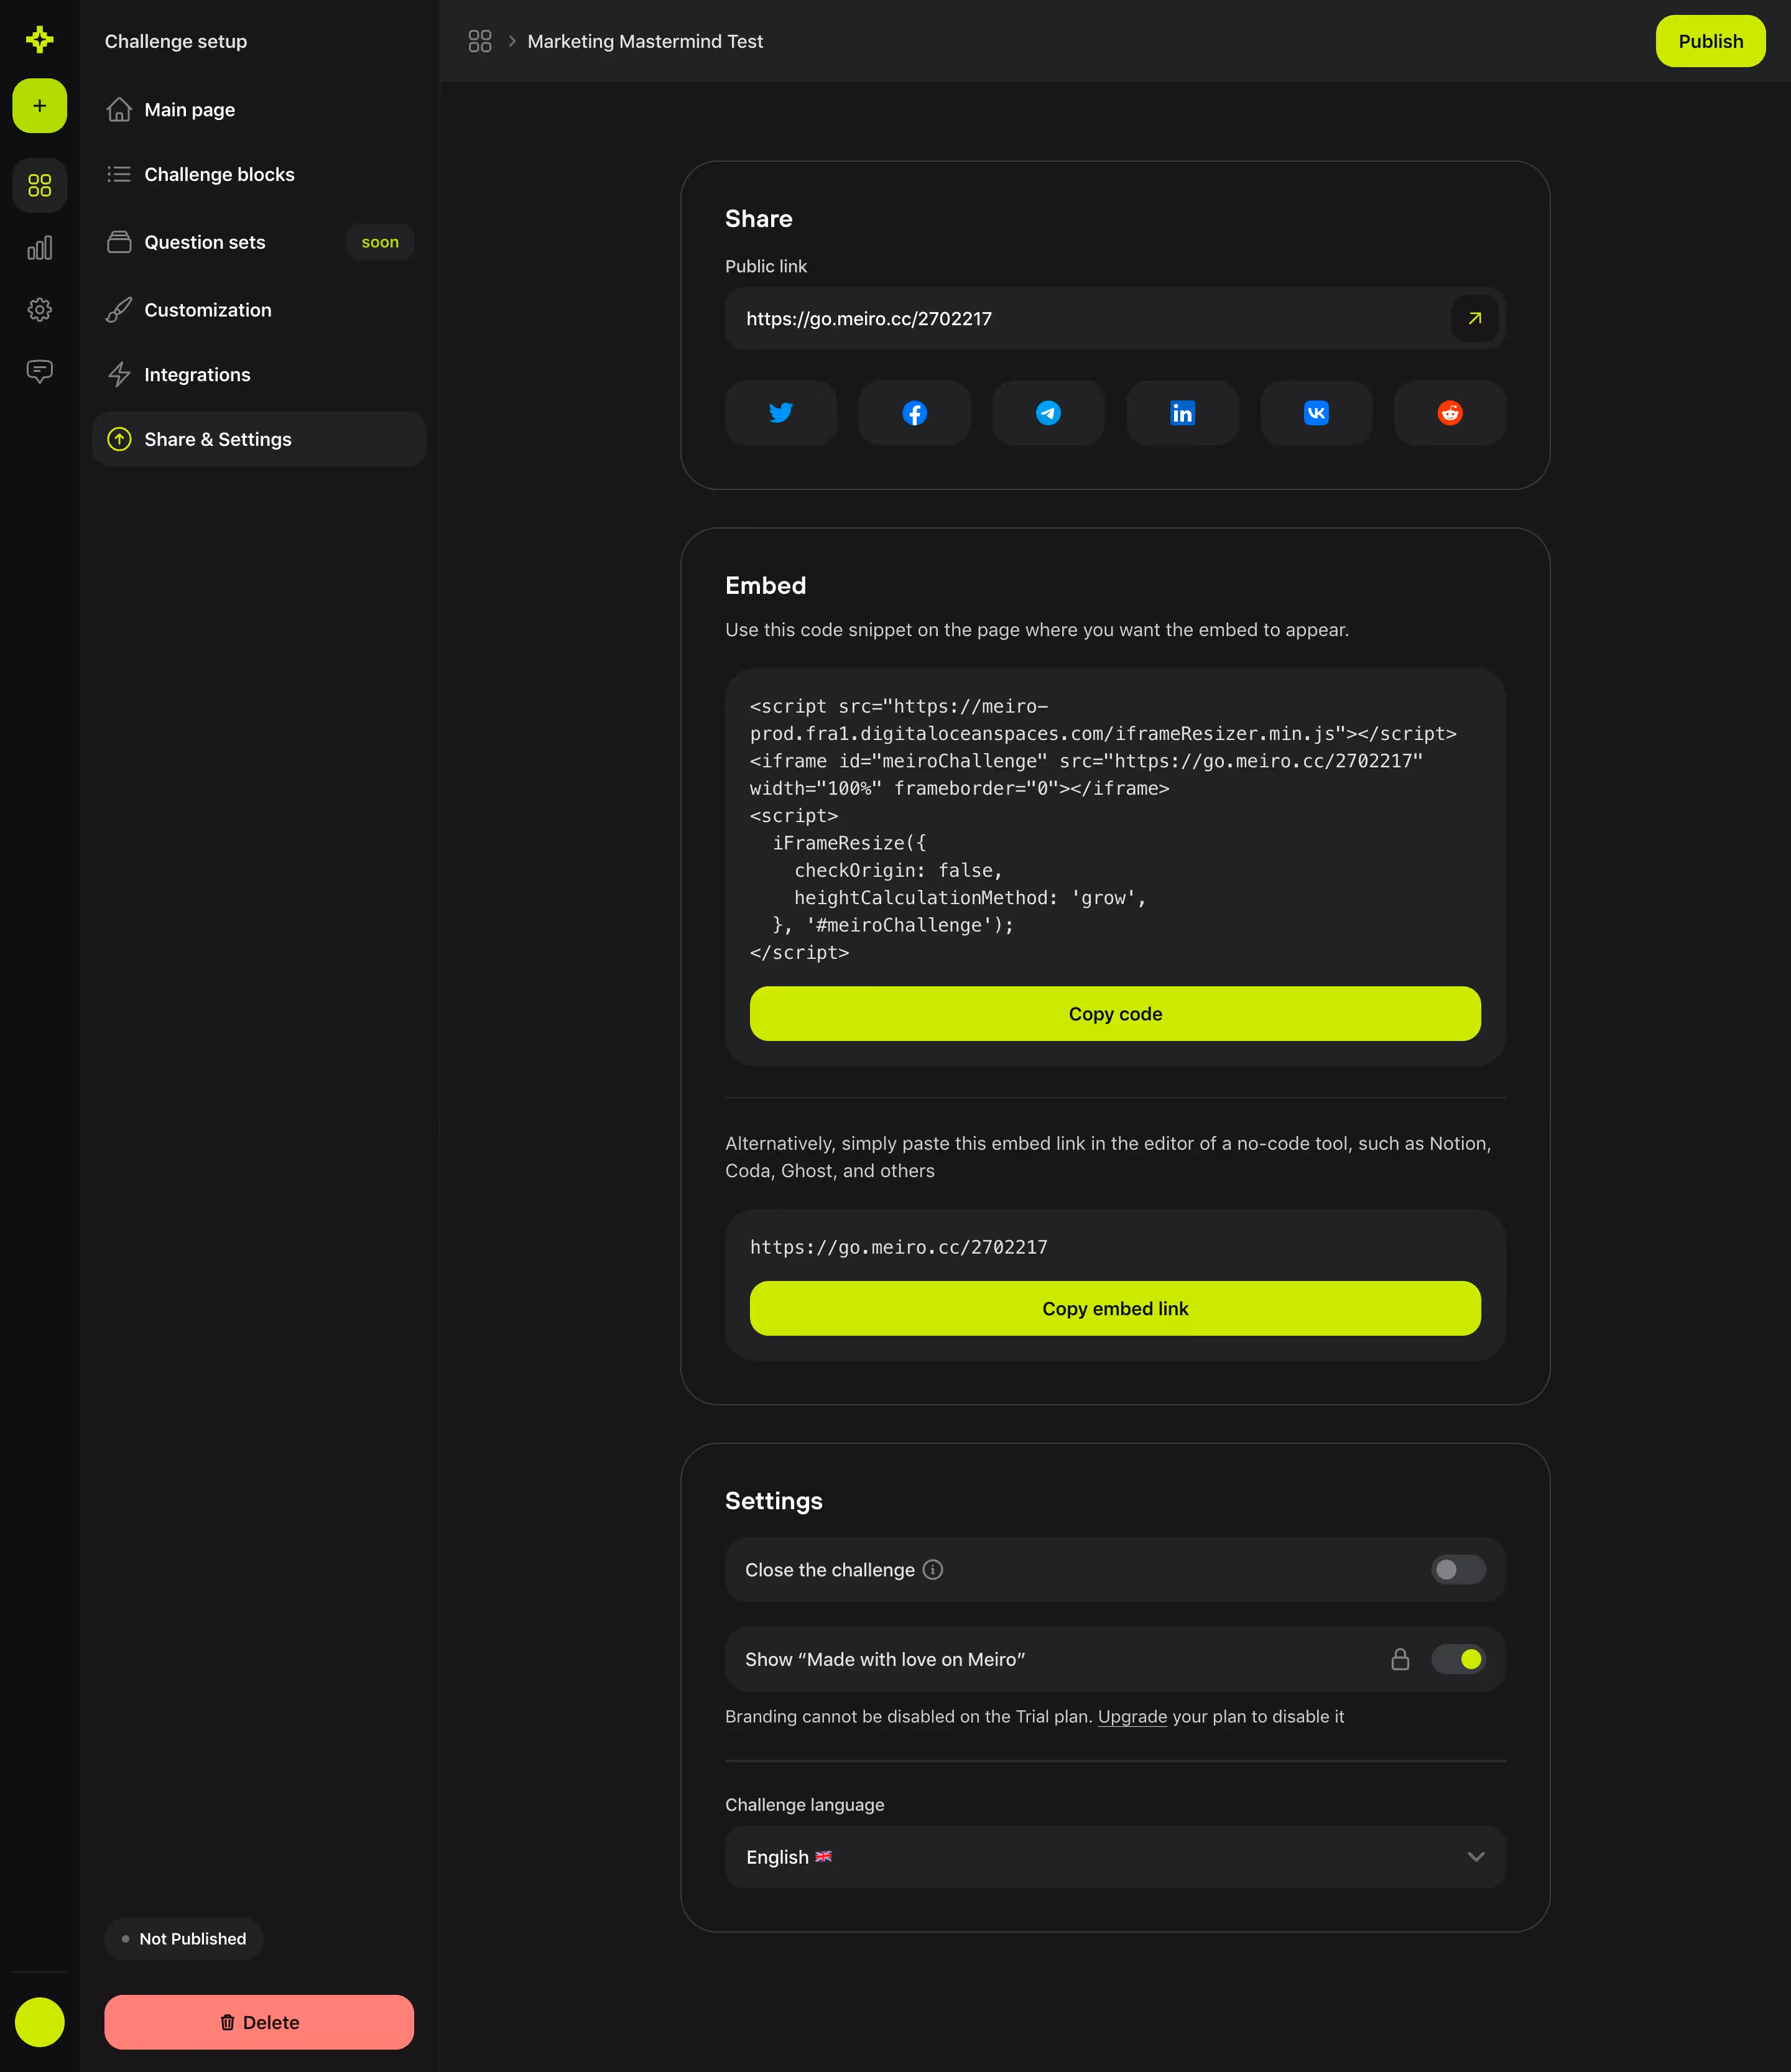Share the challenge on LinkedIn
This screenshot has width=1791, height=2072.
tap(1182, 413)
